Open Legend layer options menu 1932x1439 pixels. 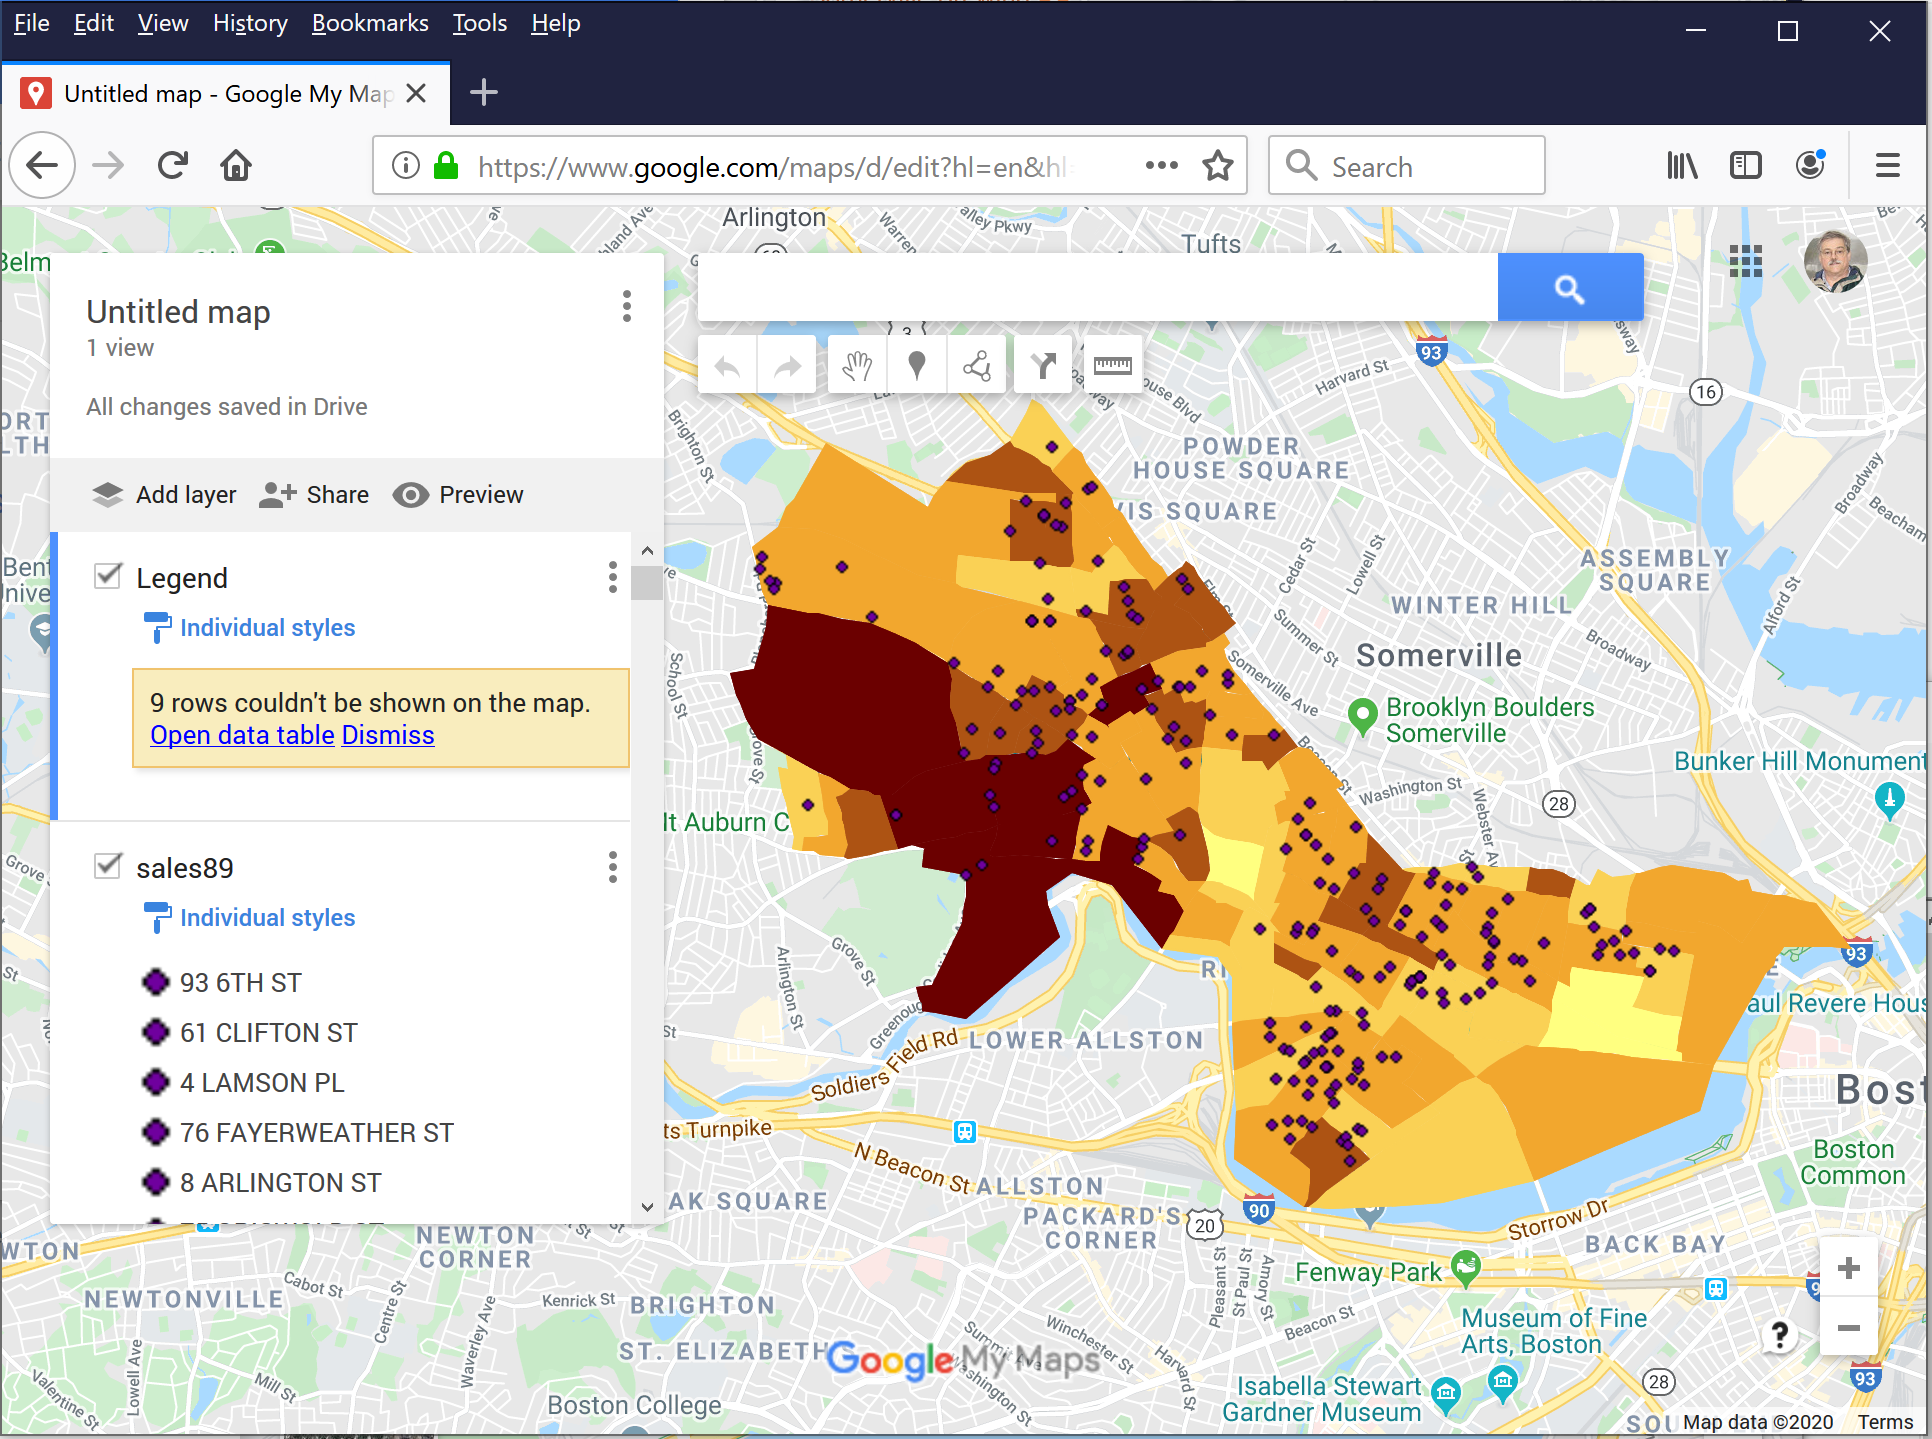[x=613, y=577]
